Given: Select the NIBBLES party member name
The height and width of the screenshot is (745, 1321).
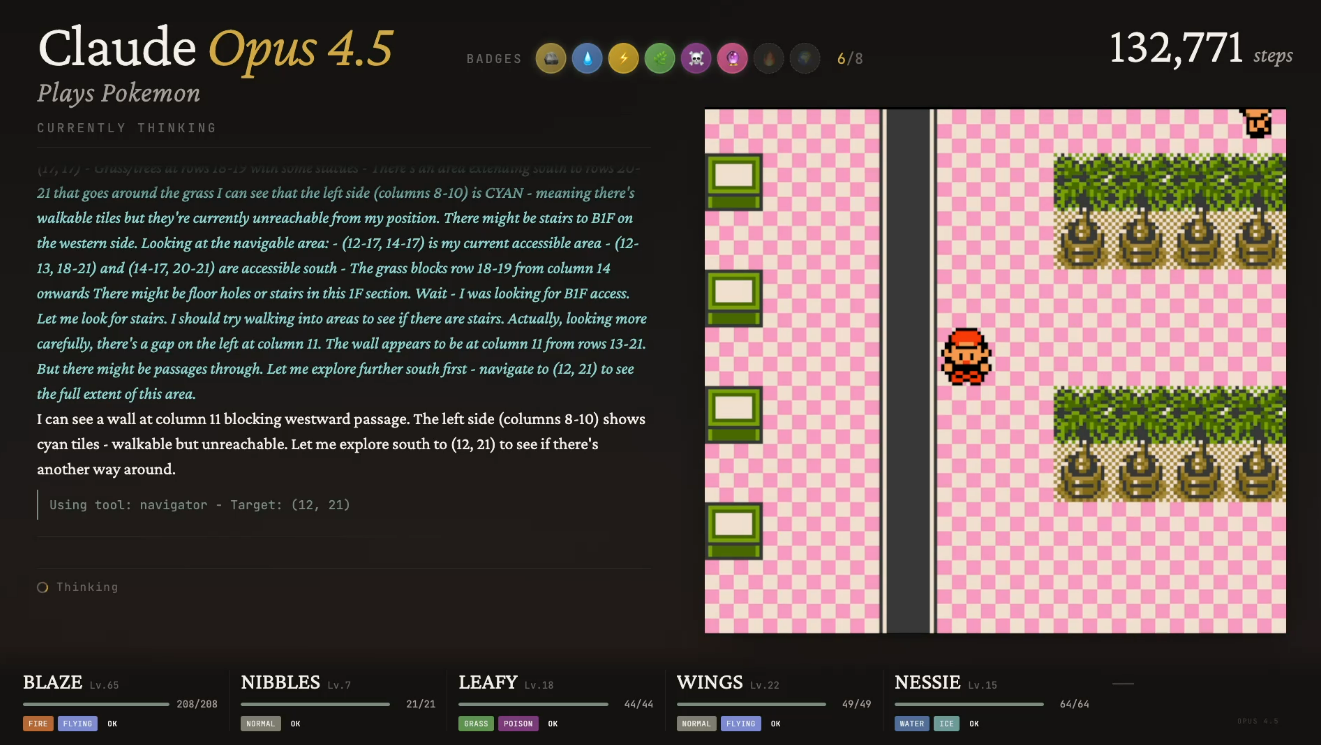Looking at the screenshot, I should 281,683.
